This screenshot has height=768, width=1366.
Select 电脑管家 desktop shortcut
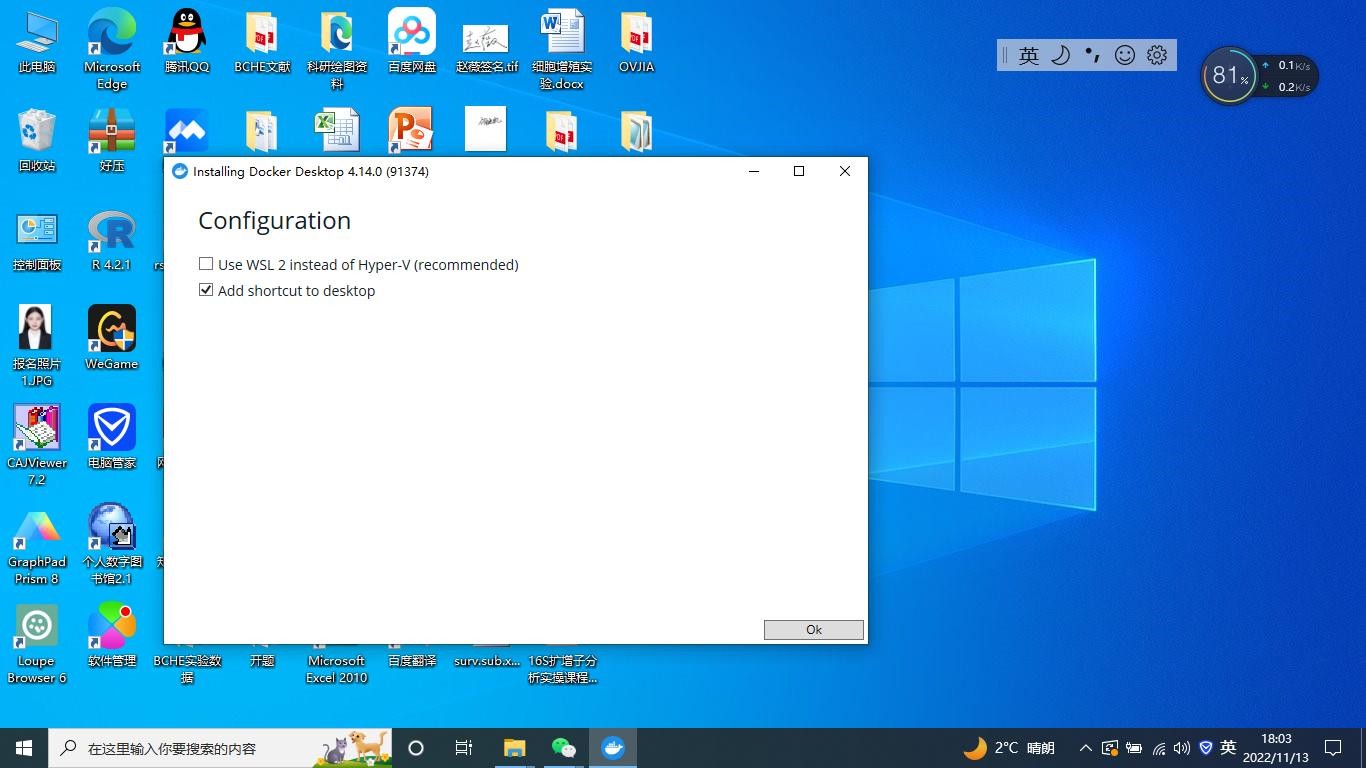[x=112, y=437]
